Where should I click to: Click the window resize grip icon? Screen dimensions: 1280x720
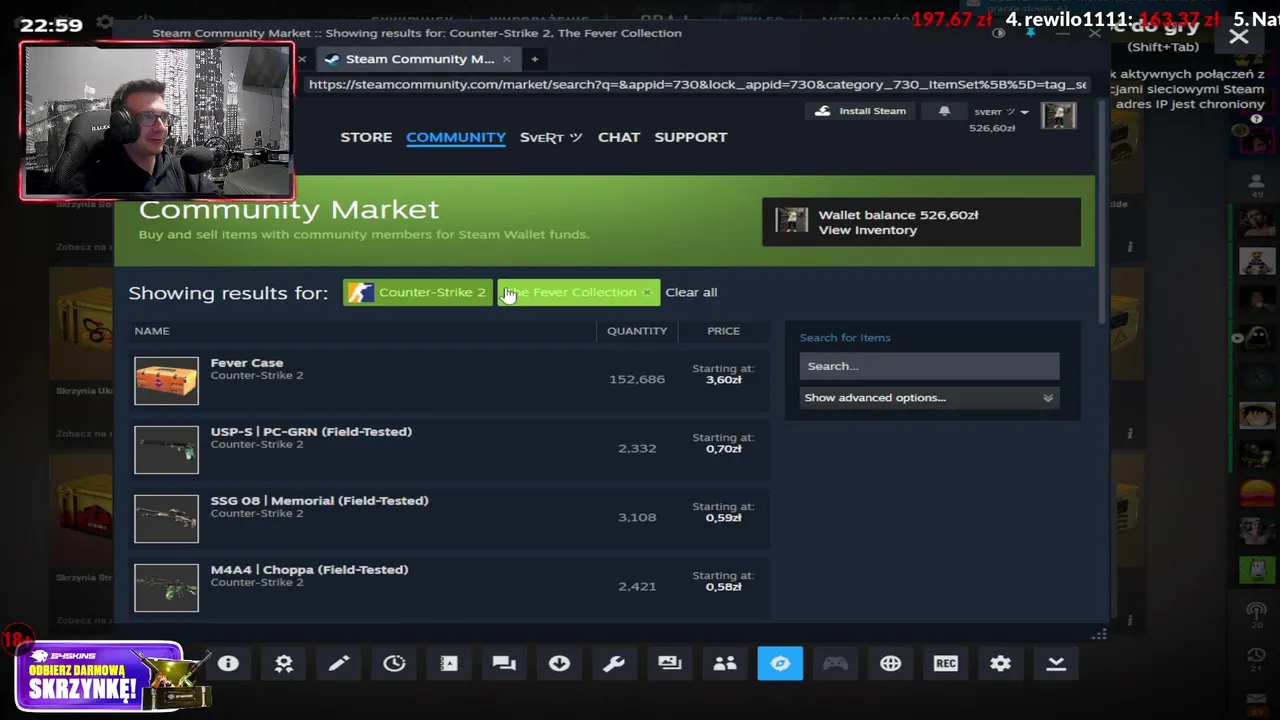pos(1099,634)
